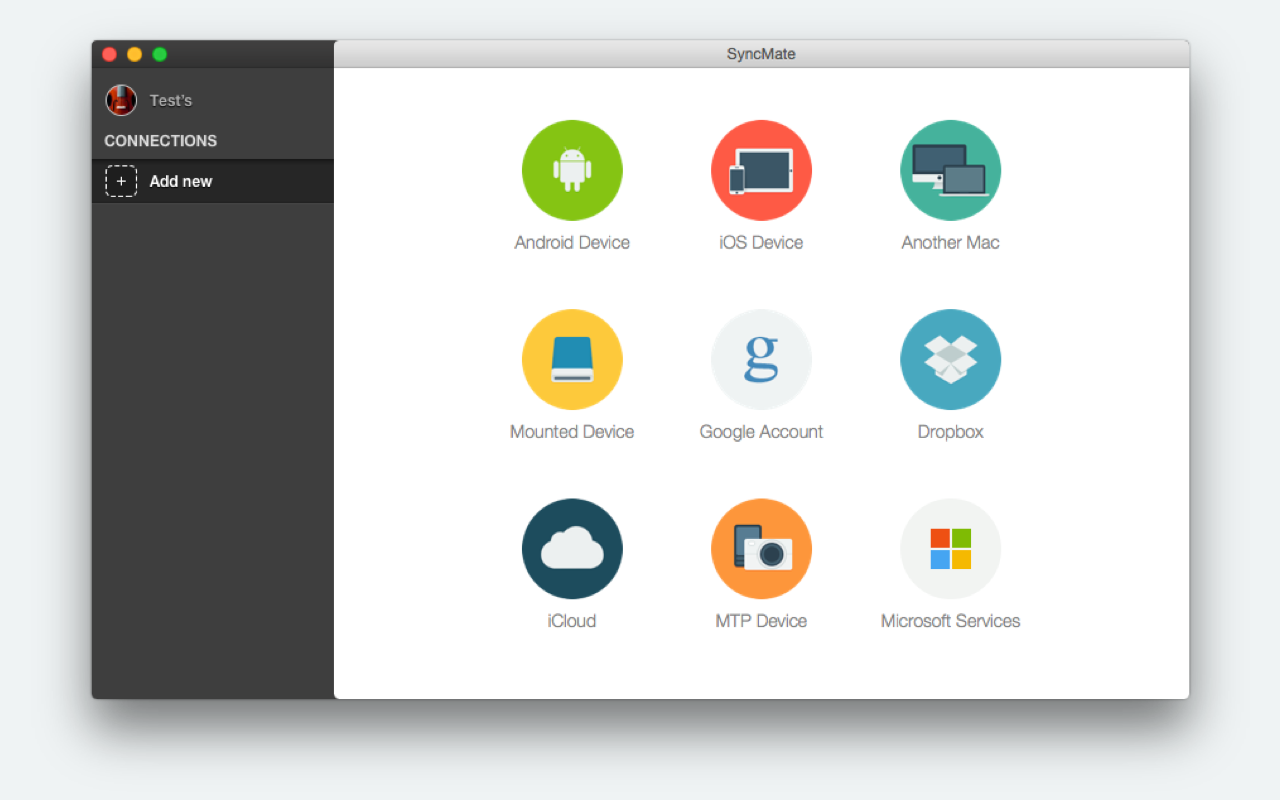Click the "Android Device" label
Screen dimensions: 1280x800
[572, 243]
